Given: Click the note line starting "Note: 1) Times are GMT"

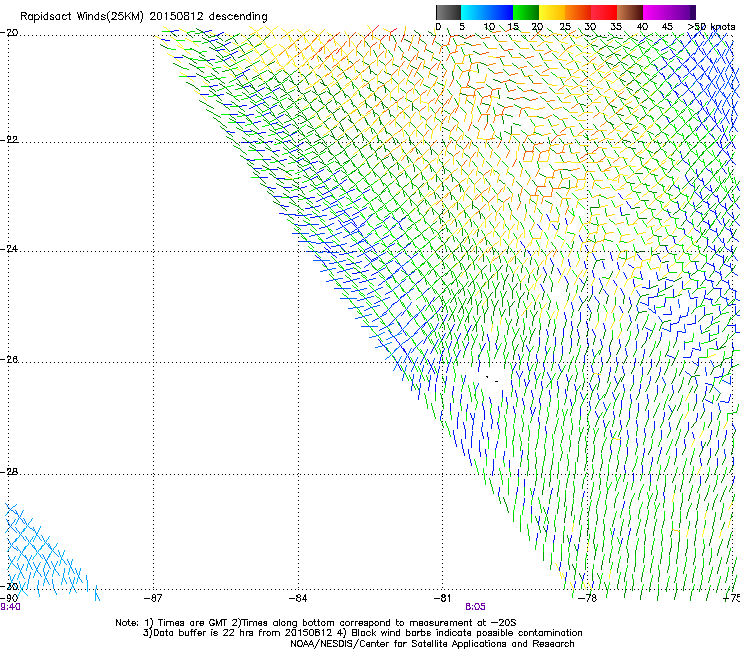Looking at the screenshot, I should coord(316,623).
